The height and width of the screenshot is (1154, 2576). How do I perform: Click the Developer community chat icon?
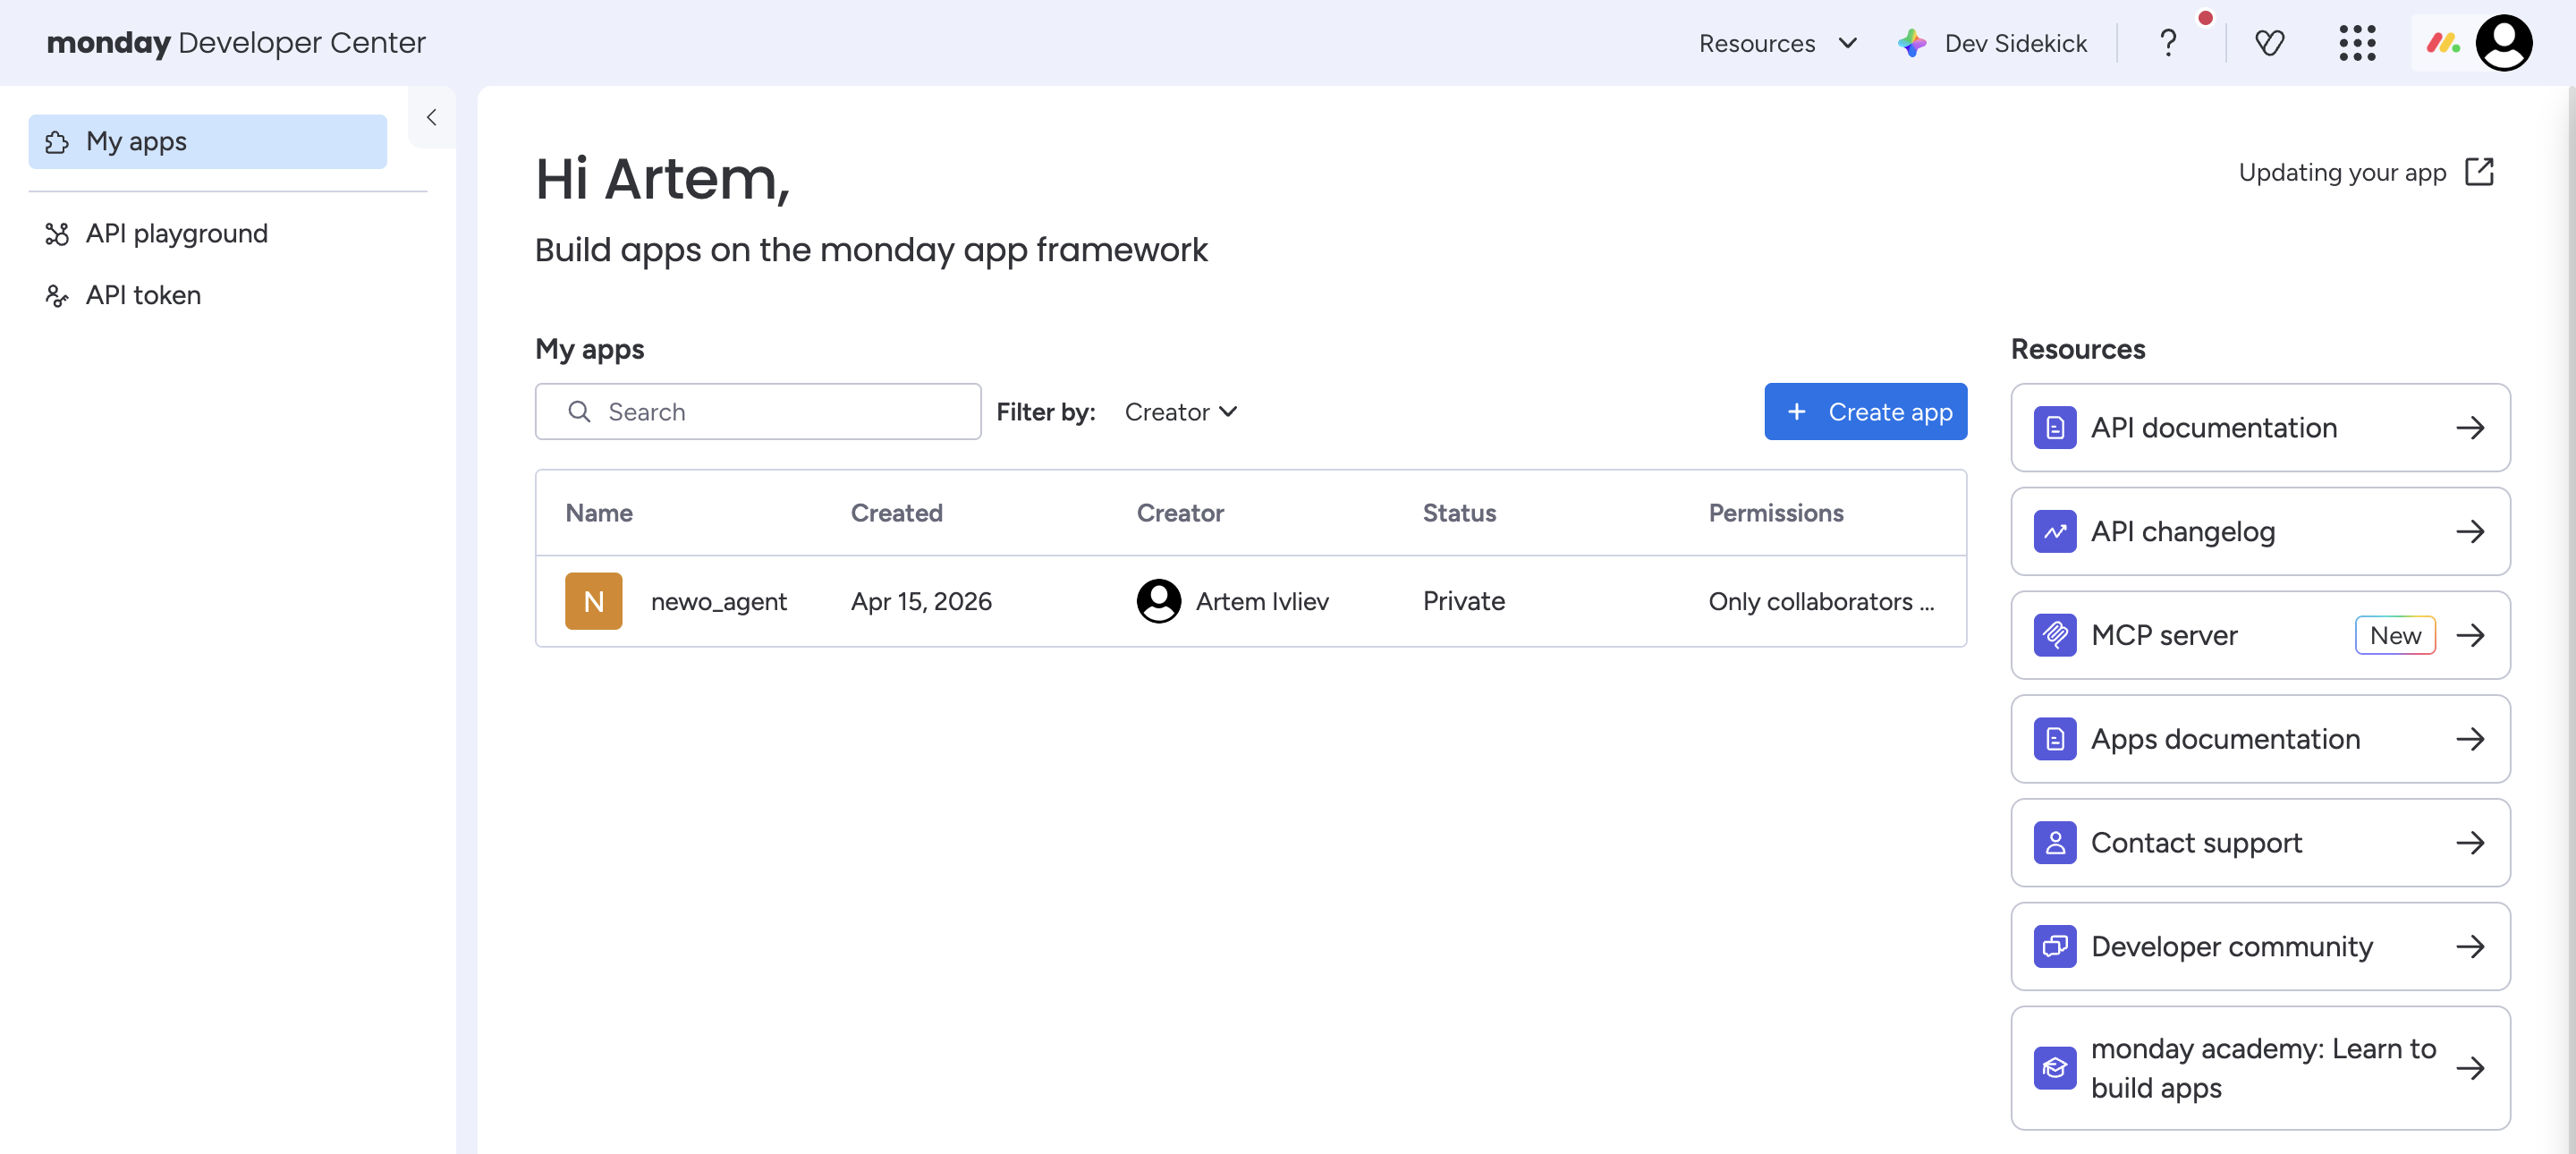2055,947
